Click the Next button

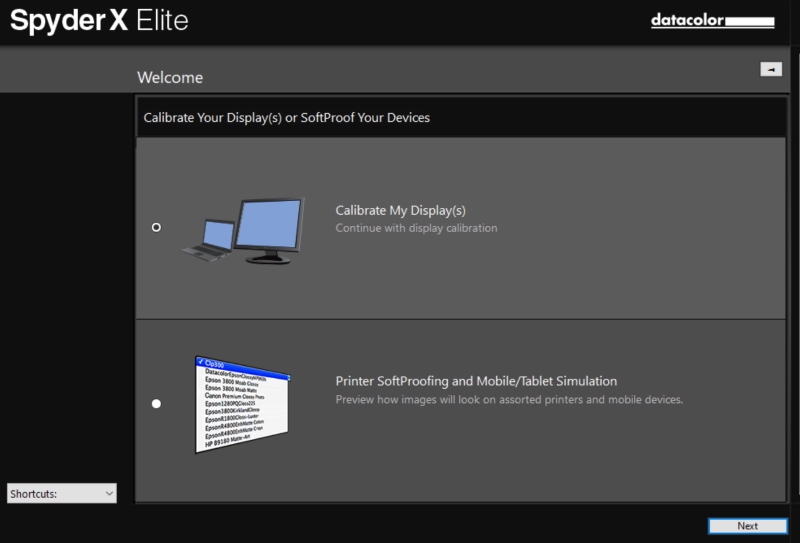pyautogui.click(x=747, y=526)
